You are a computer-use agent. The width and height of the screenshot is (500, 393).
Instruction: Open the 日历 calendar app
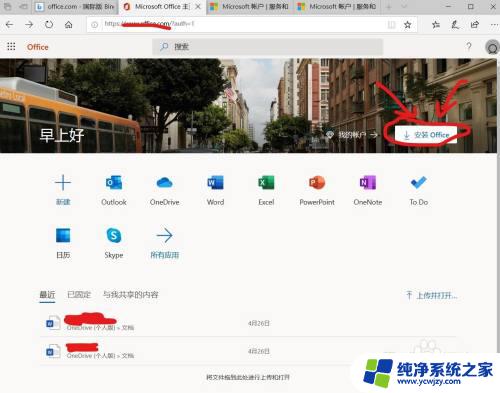click(63, 235)
